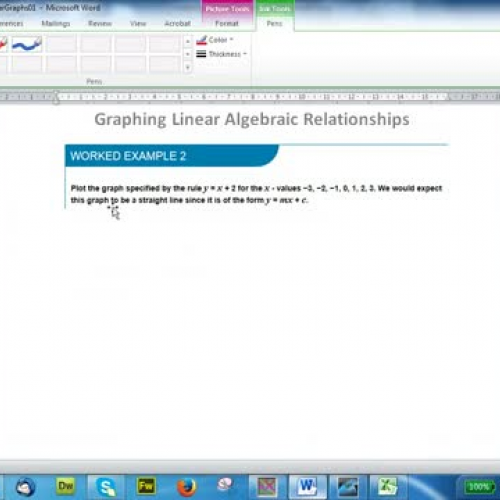Open the Format tab under Picture Tools

[227, 23]
